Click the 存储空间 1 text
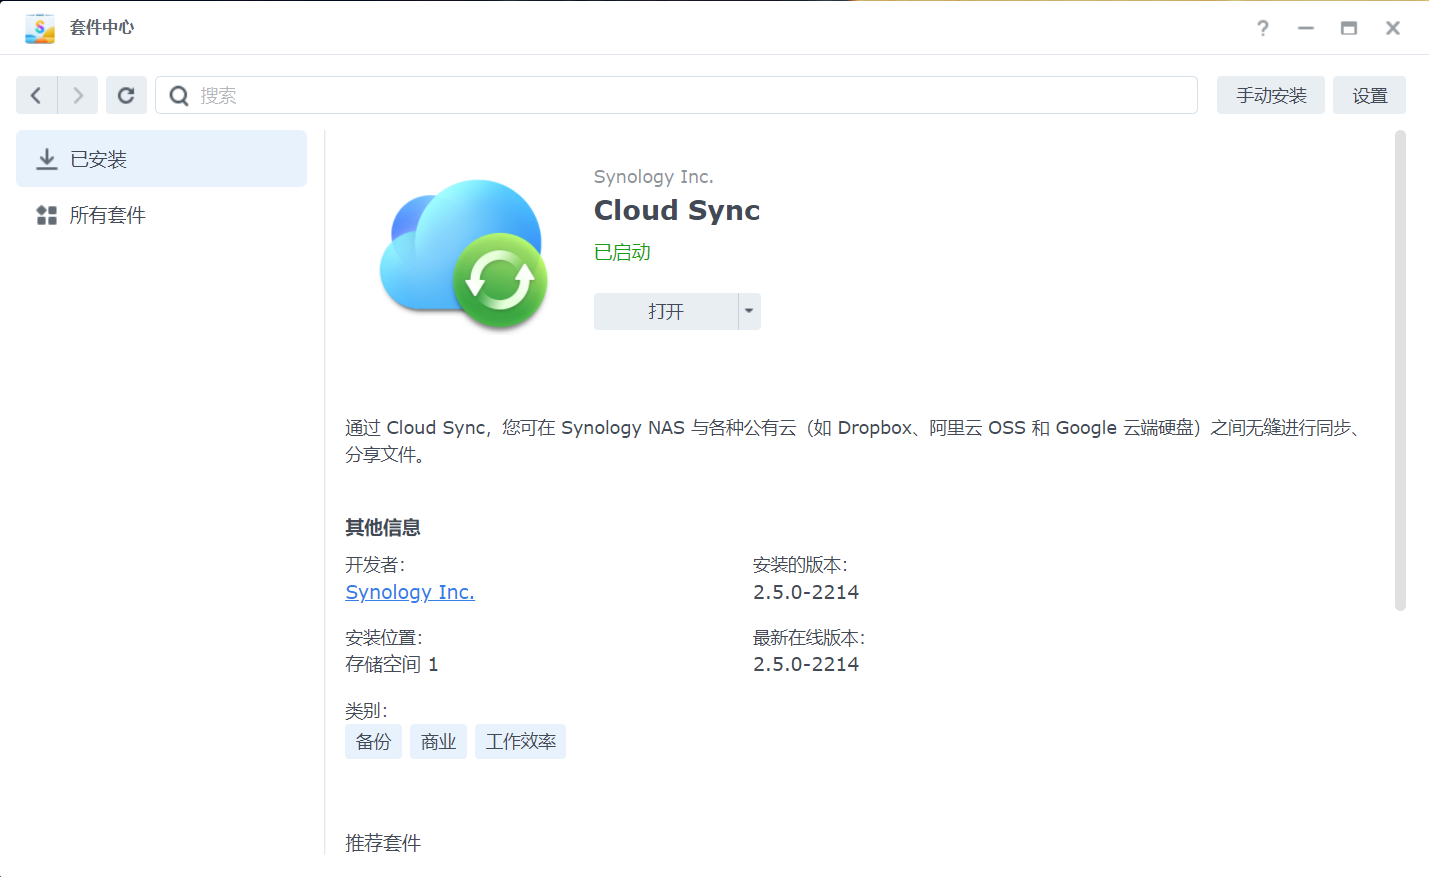The width and height of the screenshot is (1429, 877). coord(392,664)
